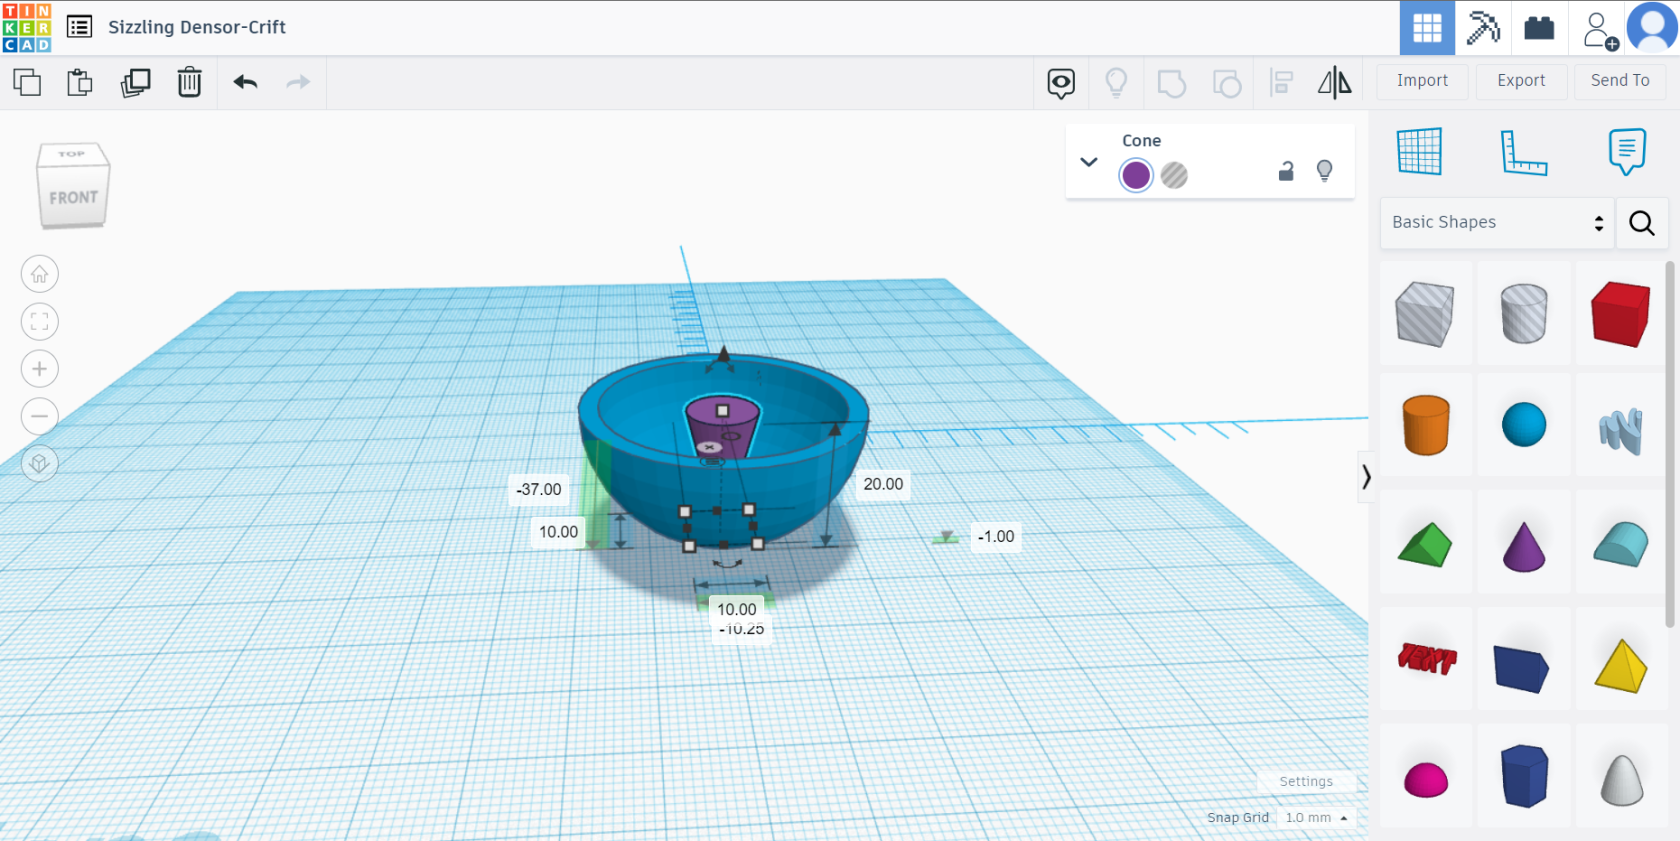
Task: Switch to the 3D design grid view
Action: point(1427,28)
